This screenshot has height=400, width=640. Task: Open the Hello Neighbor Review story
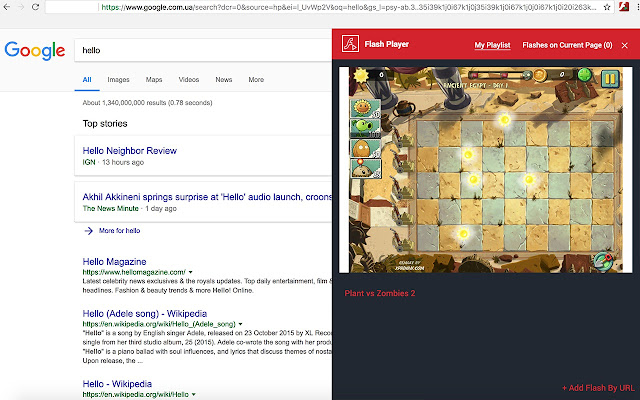(x=129, y=151)
